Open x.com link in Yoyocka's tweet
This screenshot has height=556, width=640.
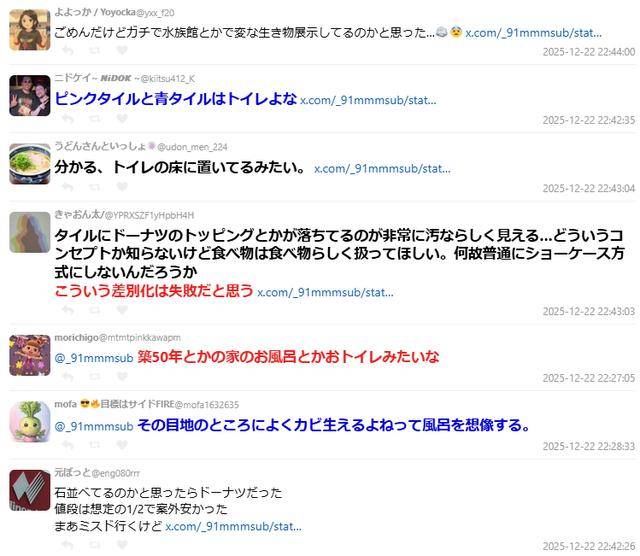(533, 33)
